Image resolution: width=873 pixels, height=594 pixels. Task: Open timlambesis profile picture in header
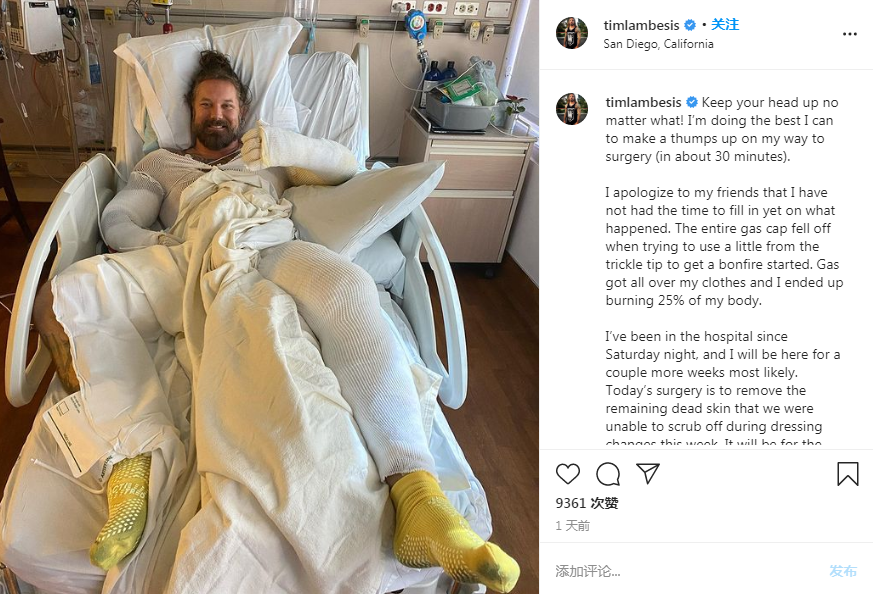pyautogui.click(x=572, y=33)
